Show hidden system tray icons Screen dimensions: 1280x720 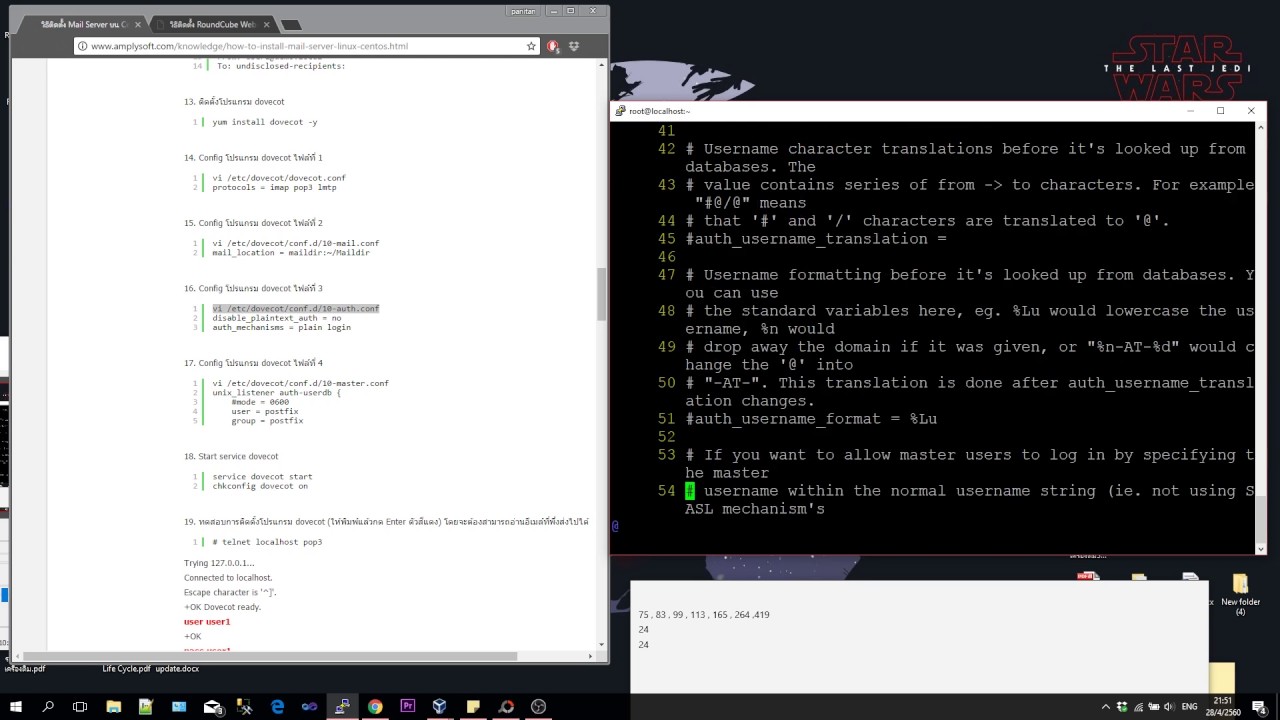pos(1105,707)
